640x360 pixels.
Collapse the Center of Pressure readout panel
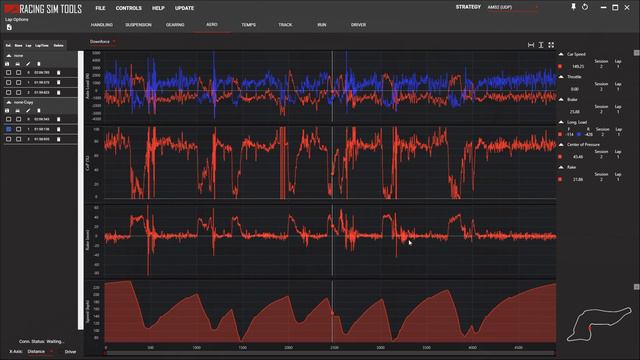tap(561, 144)
